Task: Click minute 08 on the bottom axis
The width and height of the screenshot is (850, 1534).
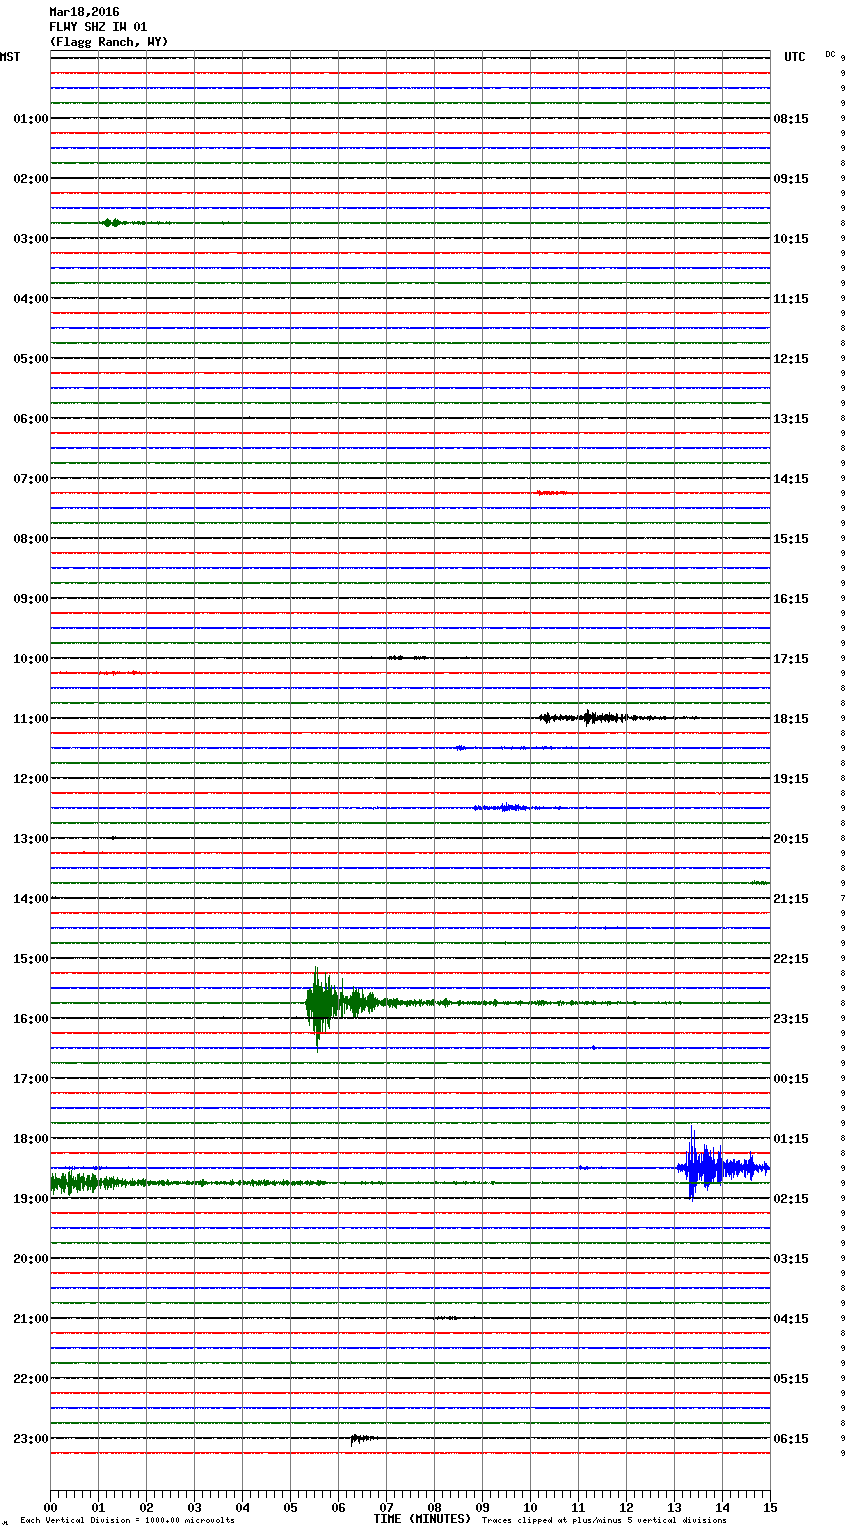Action: [x=434, y=1507]
